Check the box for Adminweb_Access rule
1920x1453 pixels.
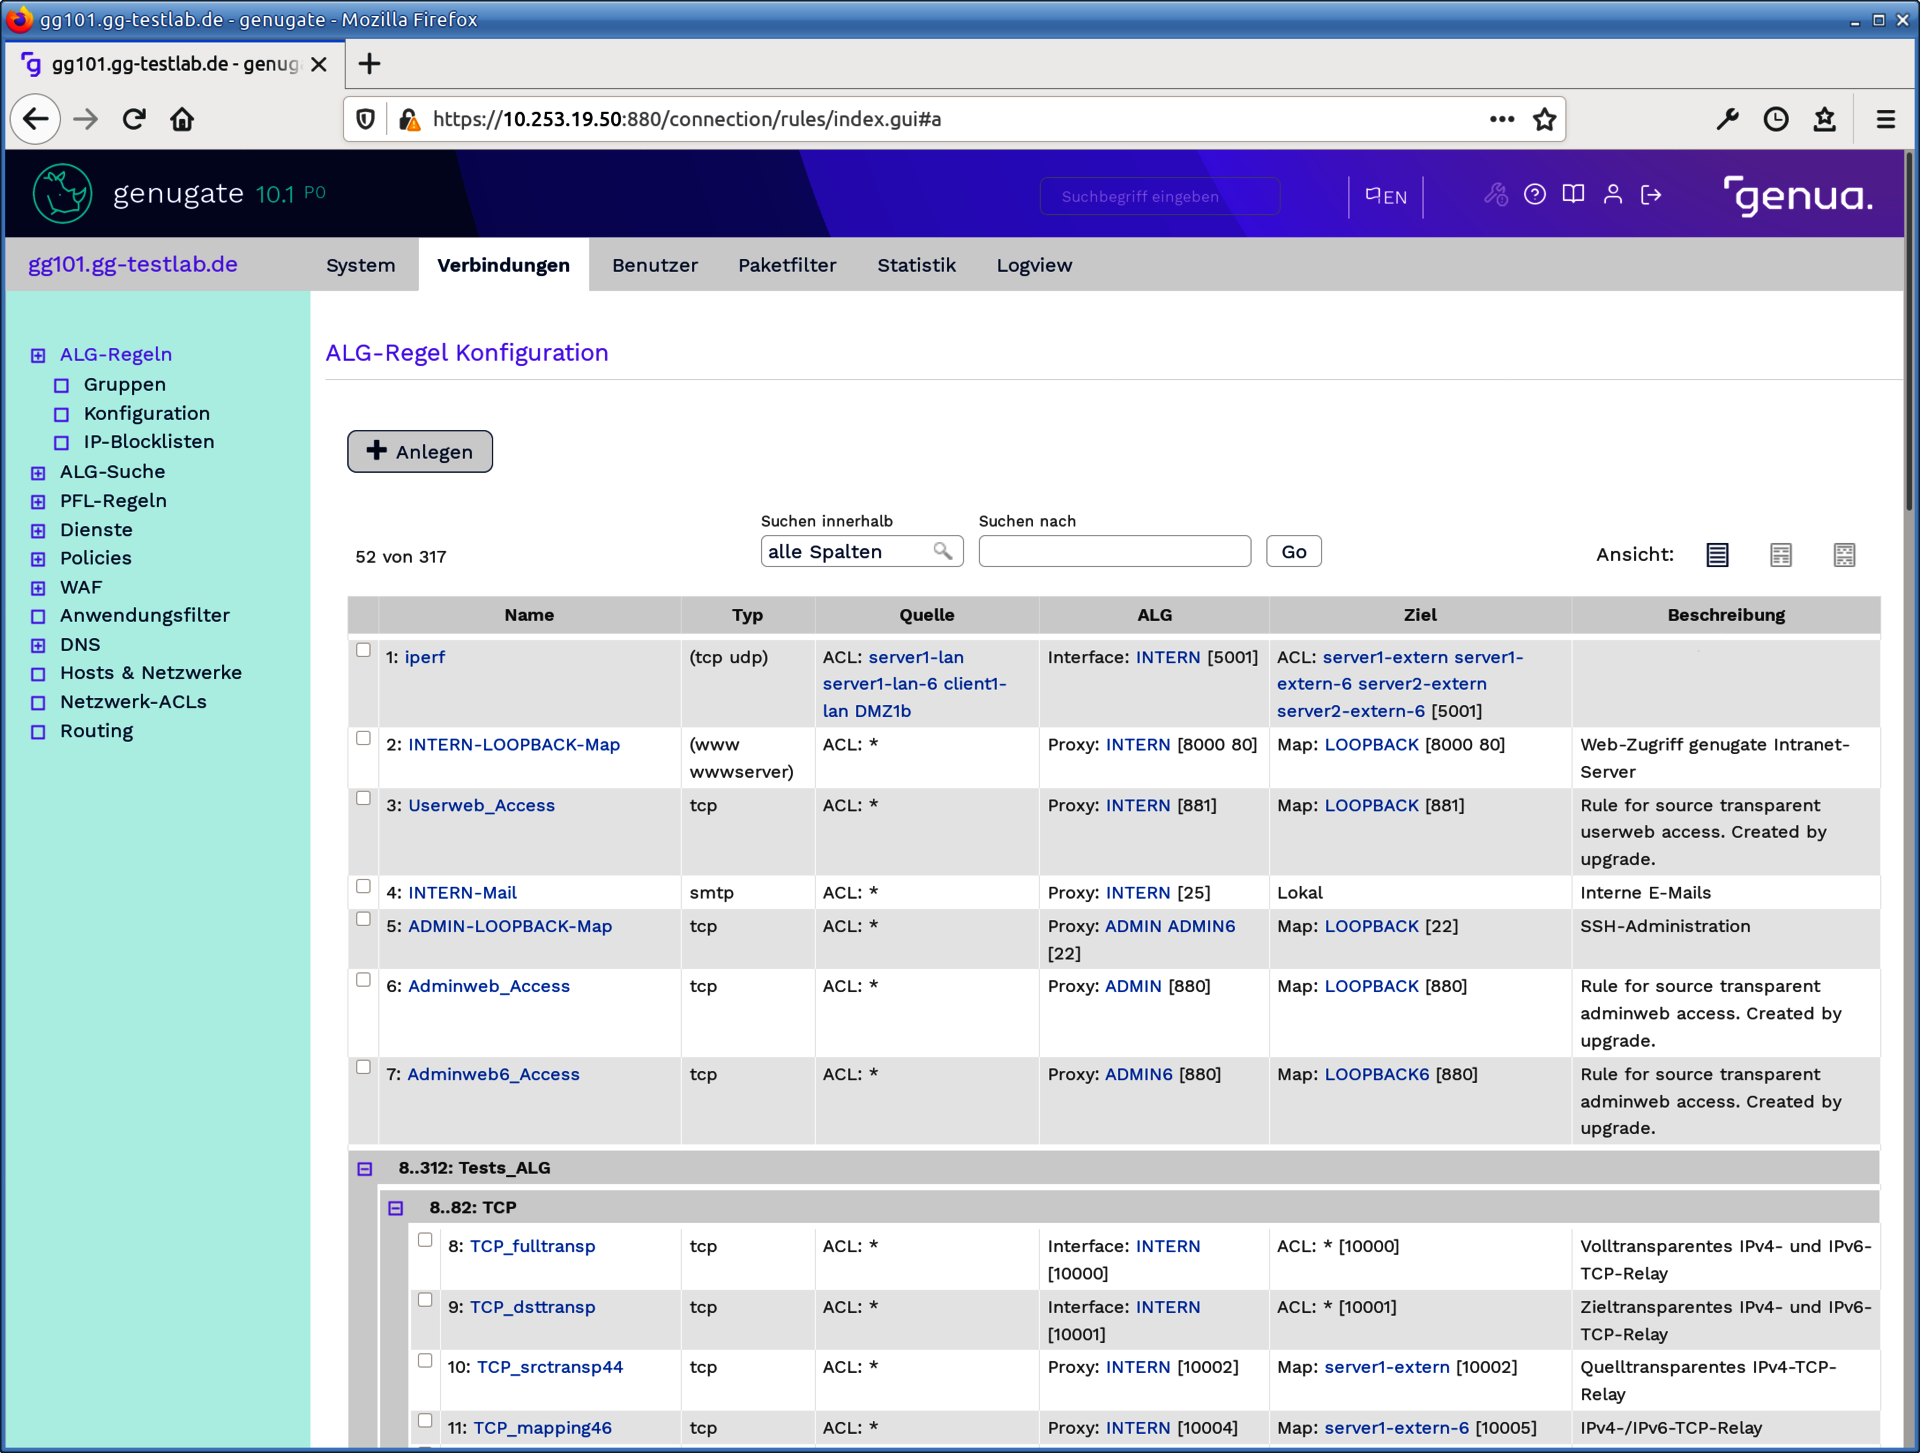364,980
